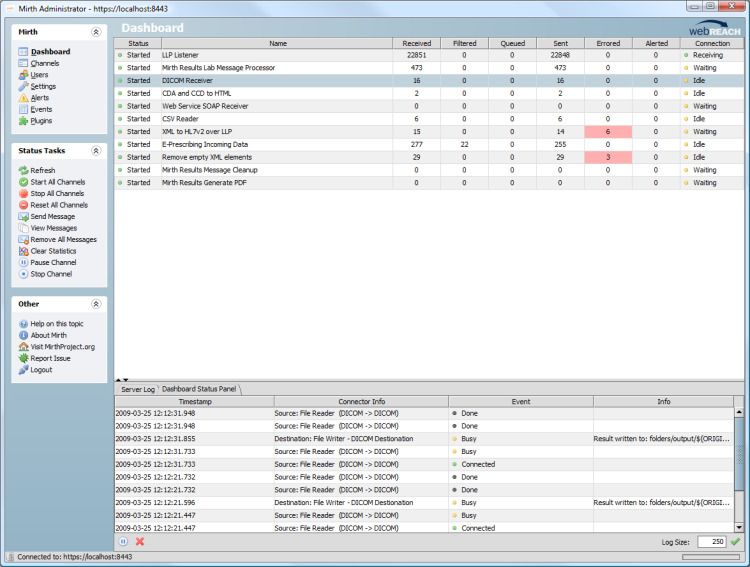This screenshot has width=750, height=567.
Task: Collapse the Other panel section
Action: click(x=96, y=304)
